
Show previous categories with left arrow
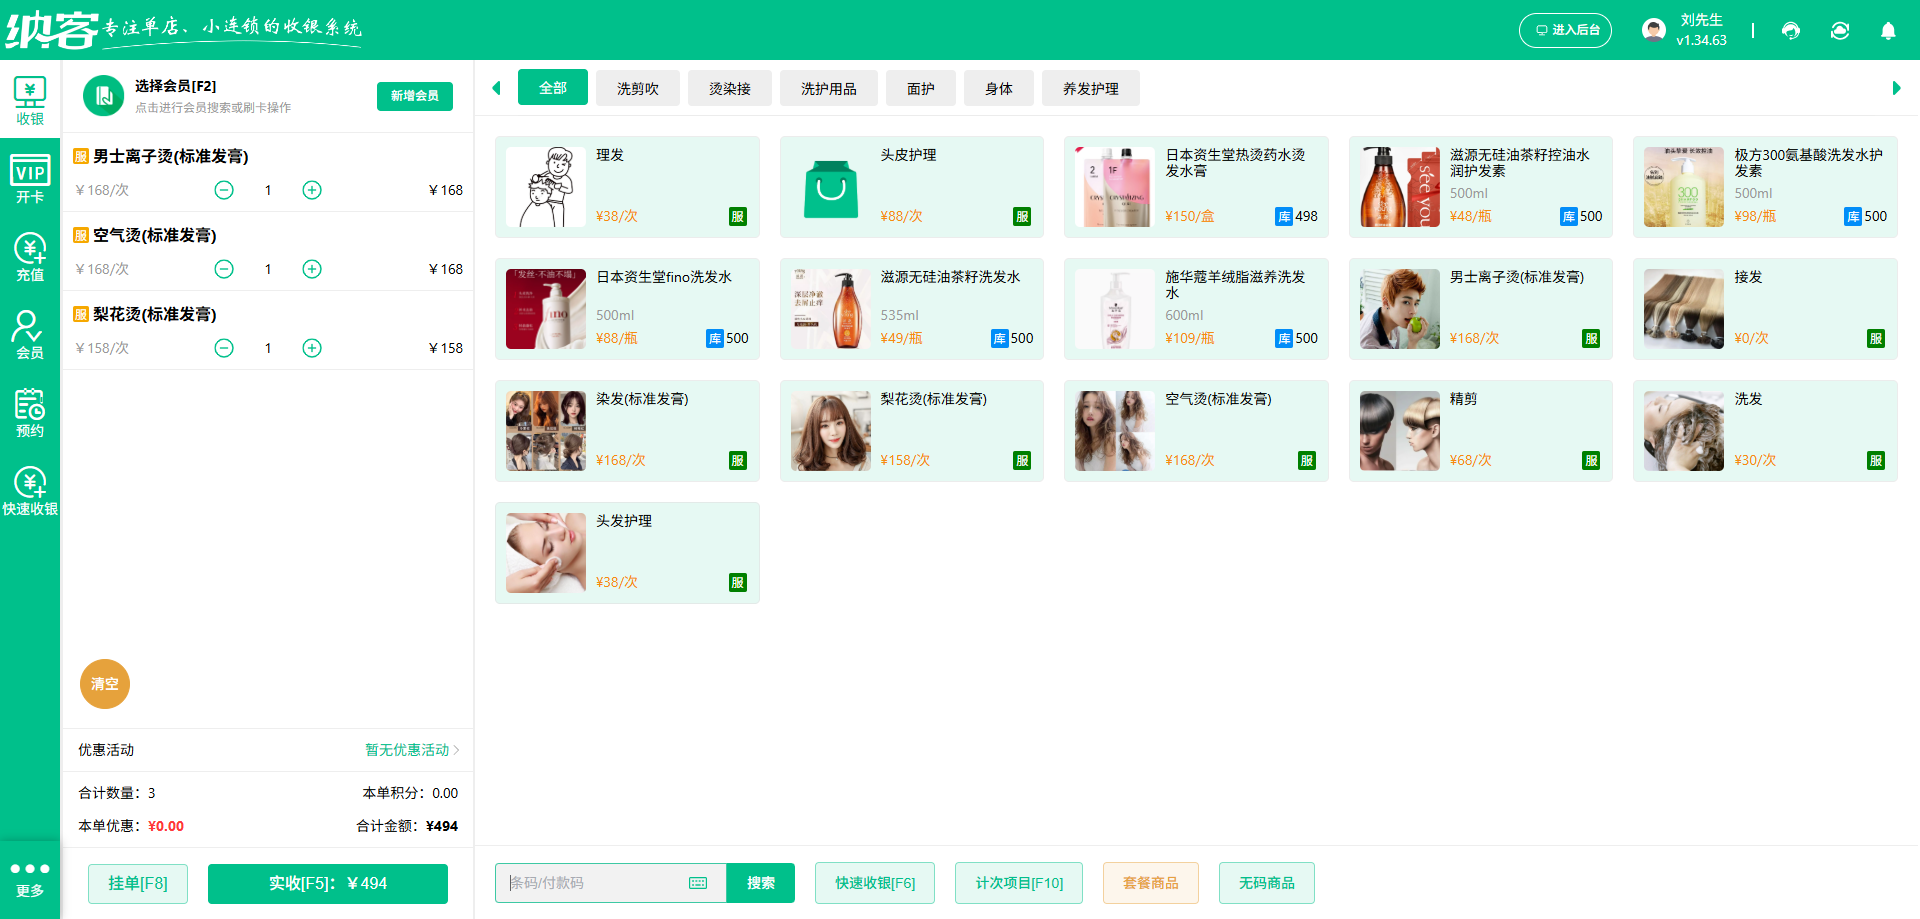click(x=496, y=88)
